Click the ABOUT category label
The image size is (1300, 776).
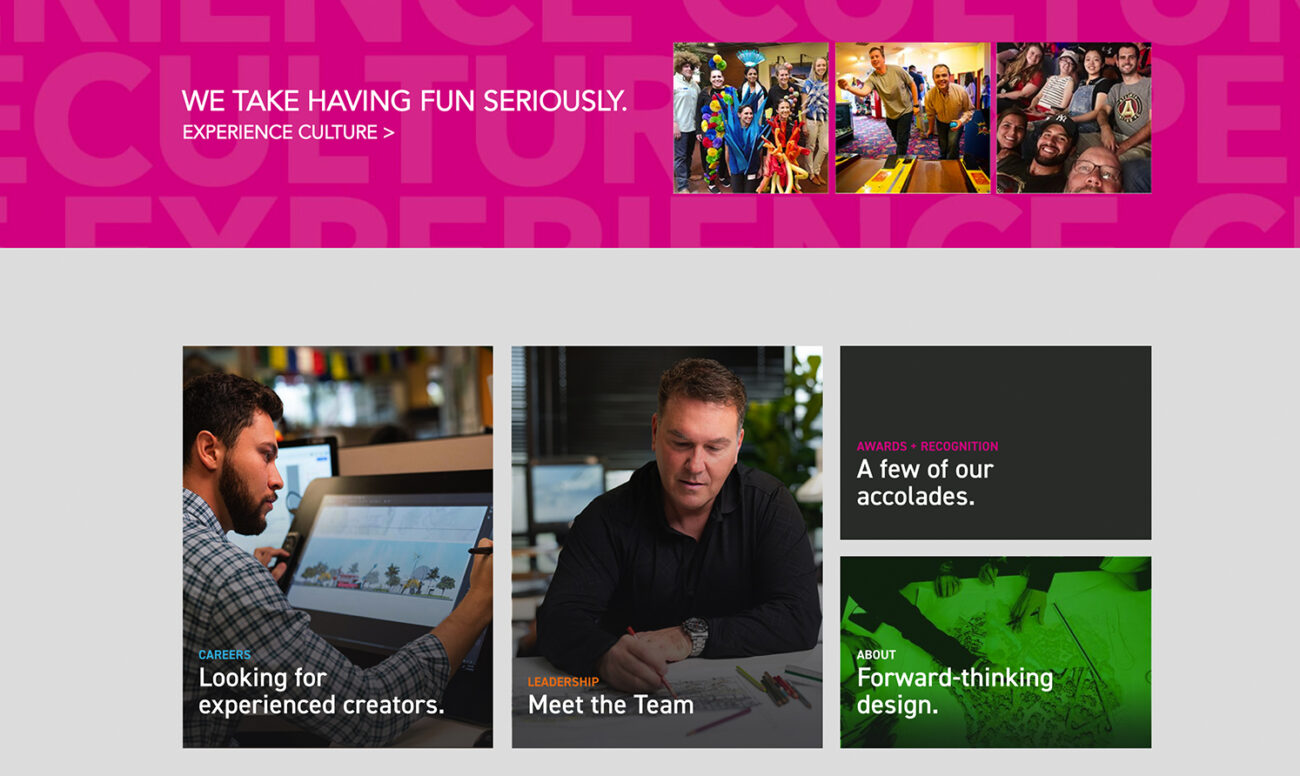pos(876,655)
